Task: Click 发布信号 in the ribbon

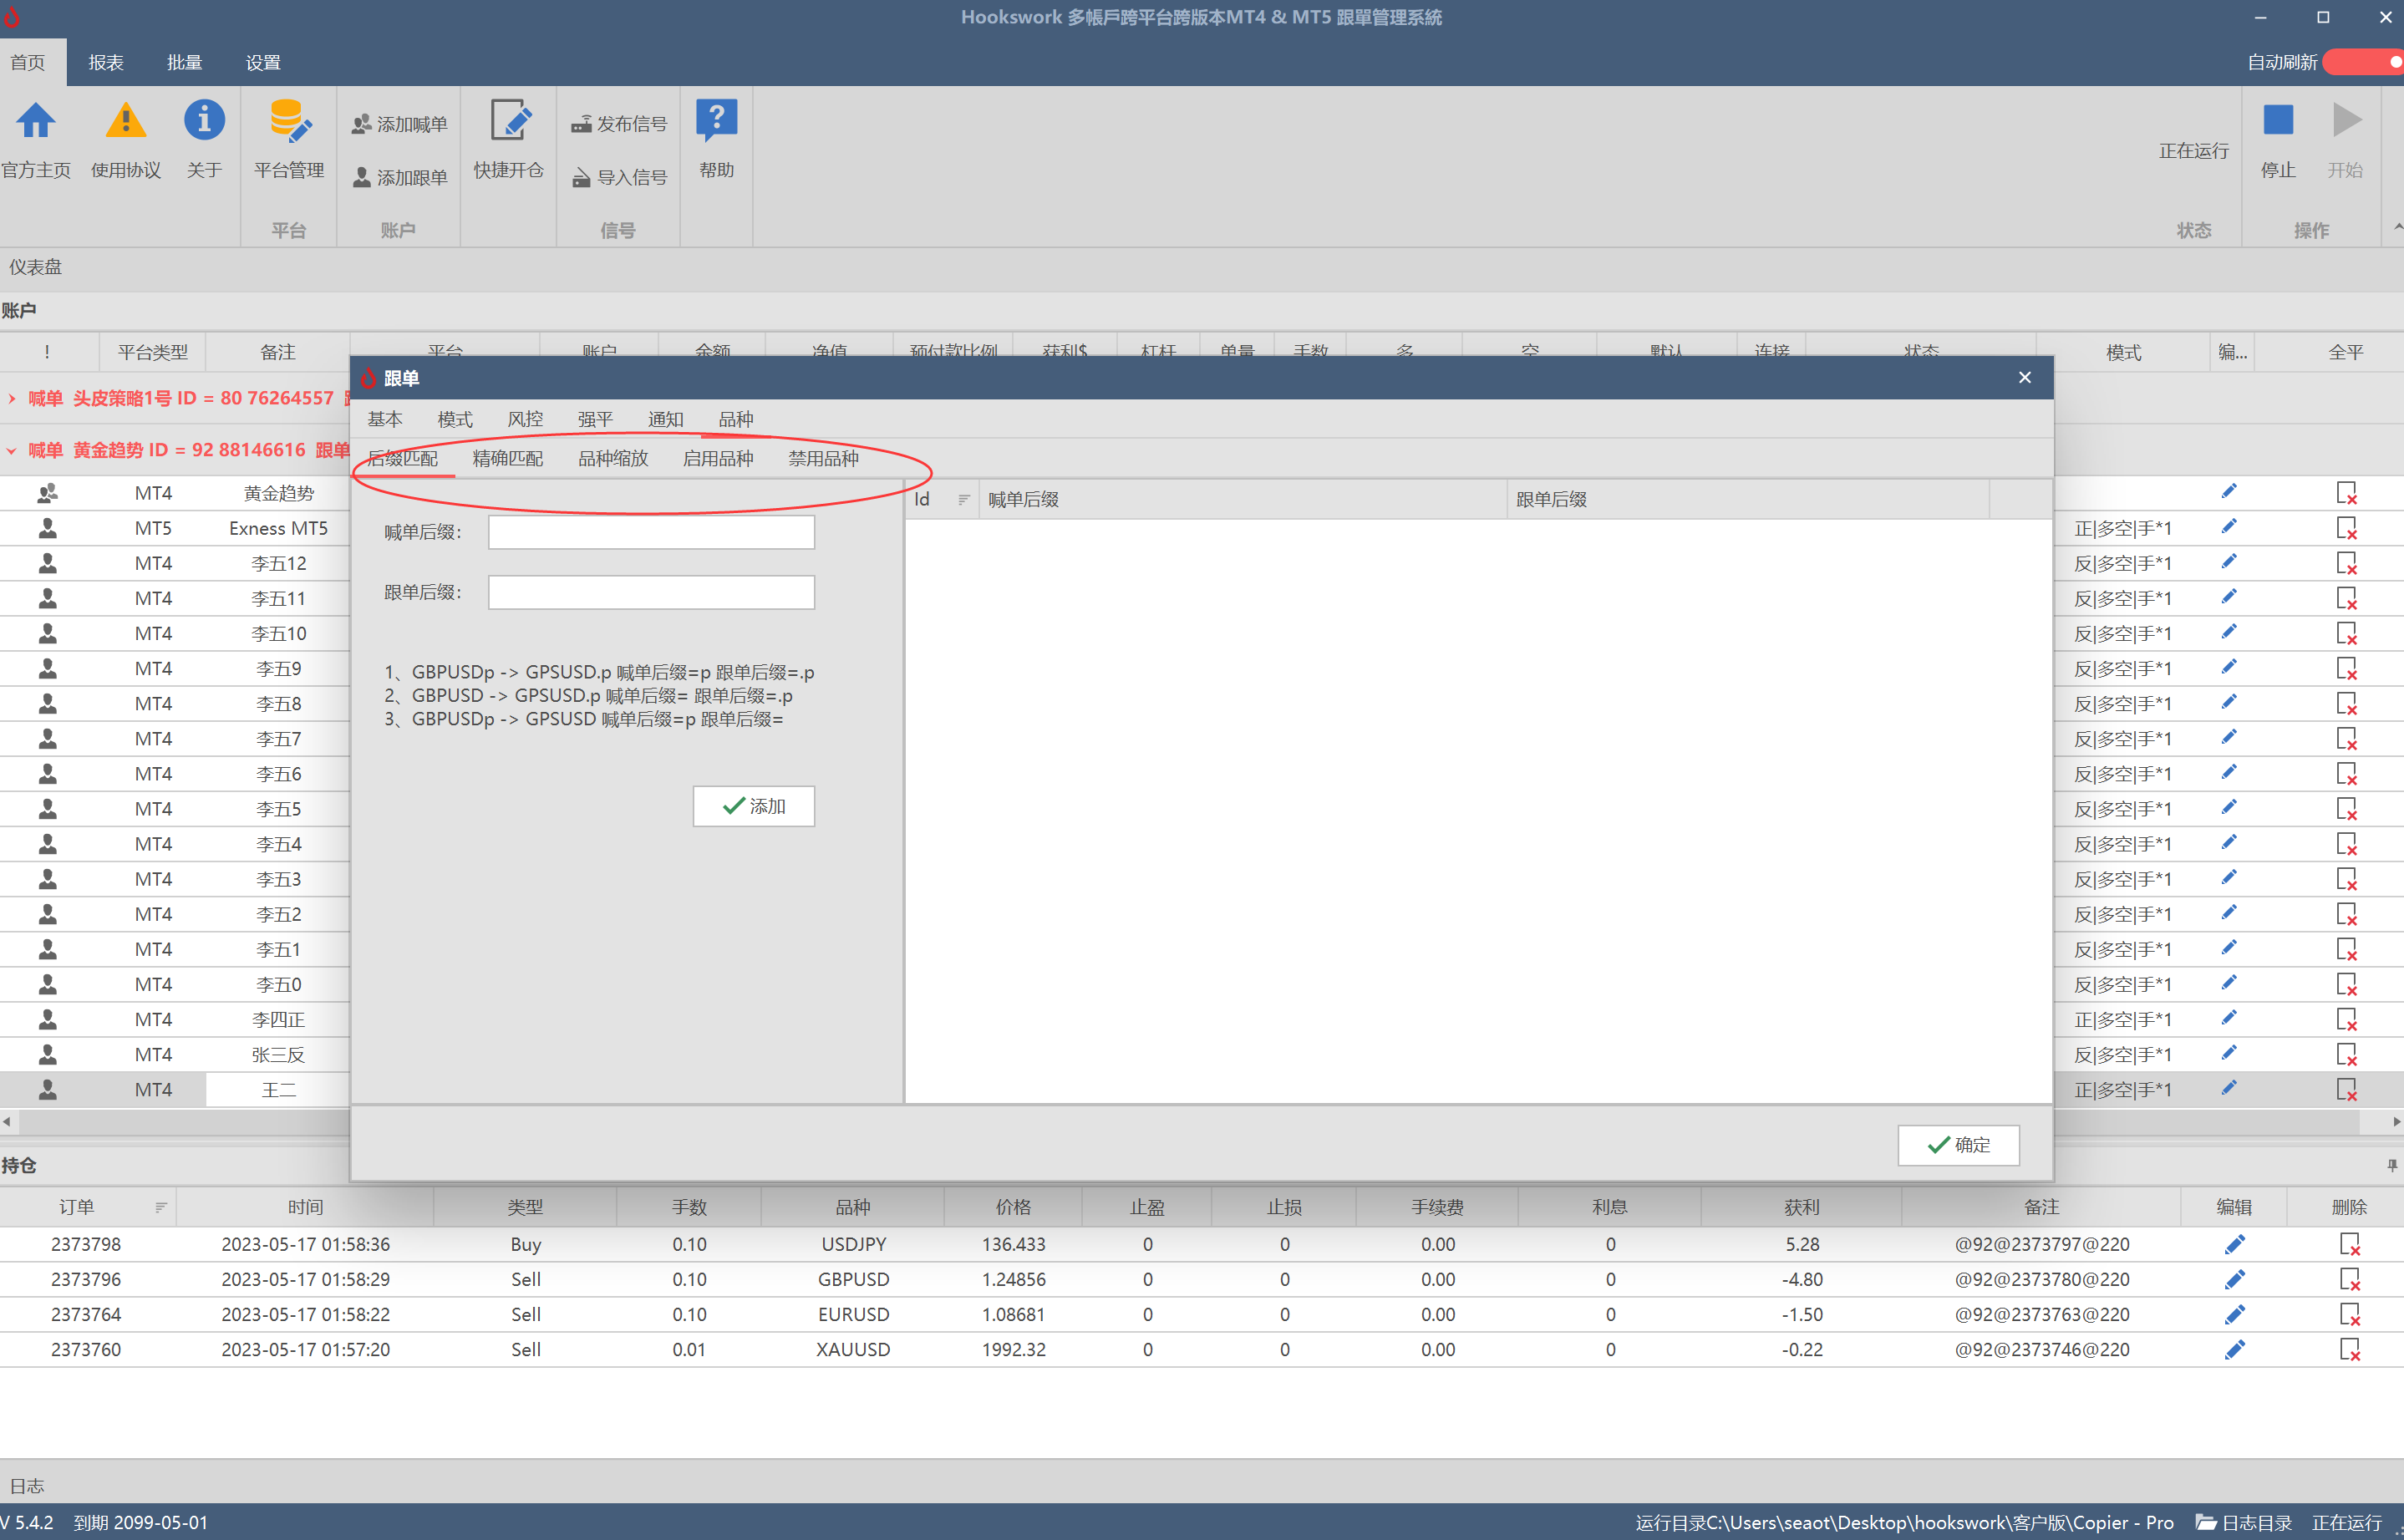Action: 618,124
